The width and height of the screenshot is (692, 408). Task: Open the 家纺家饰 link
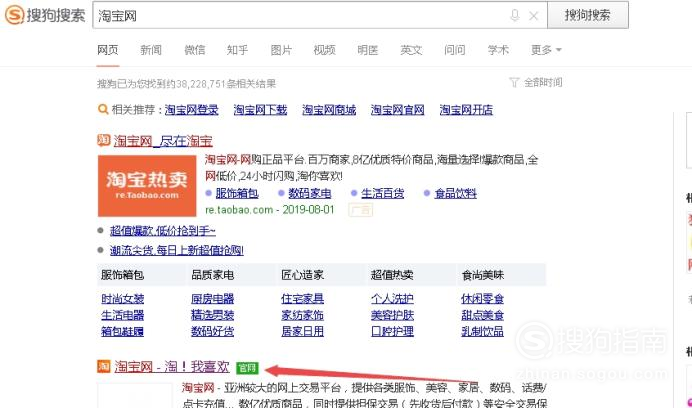303,315
